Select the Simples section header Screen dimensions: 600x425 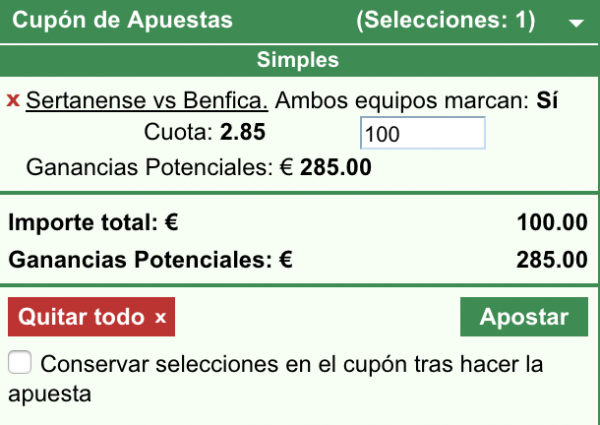tap(298, 60)
